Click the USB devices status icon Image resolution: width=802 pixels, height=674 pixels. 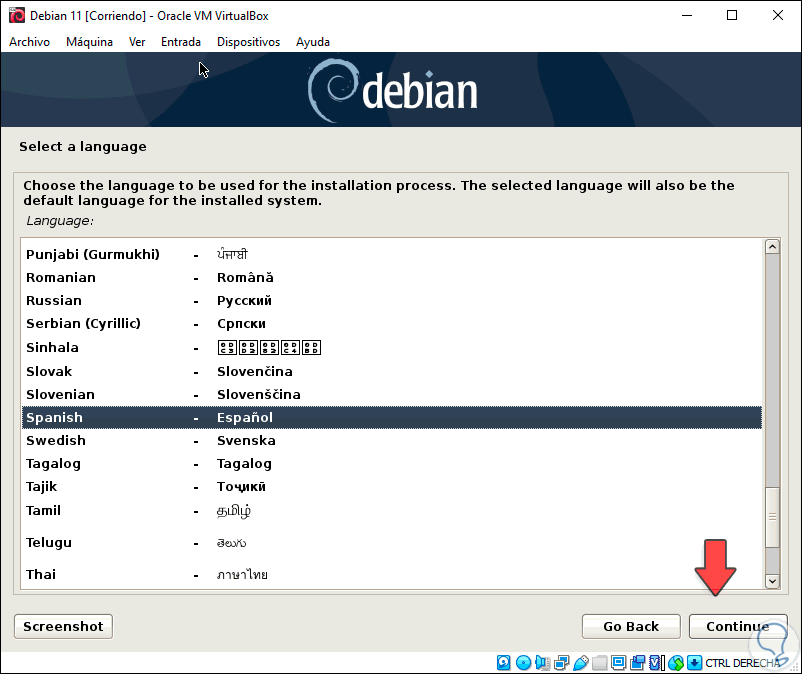click(581, 663)
